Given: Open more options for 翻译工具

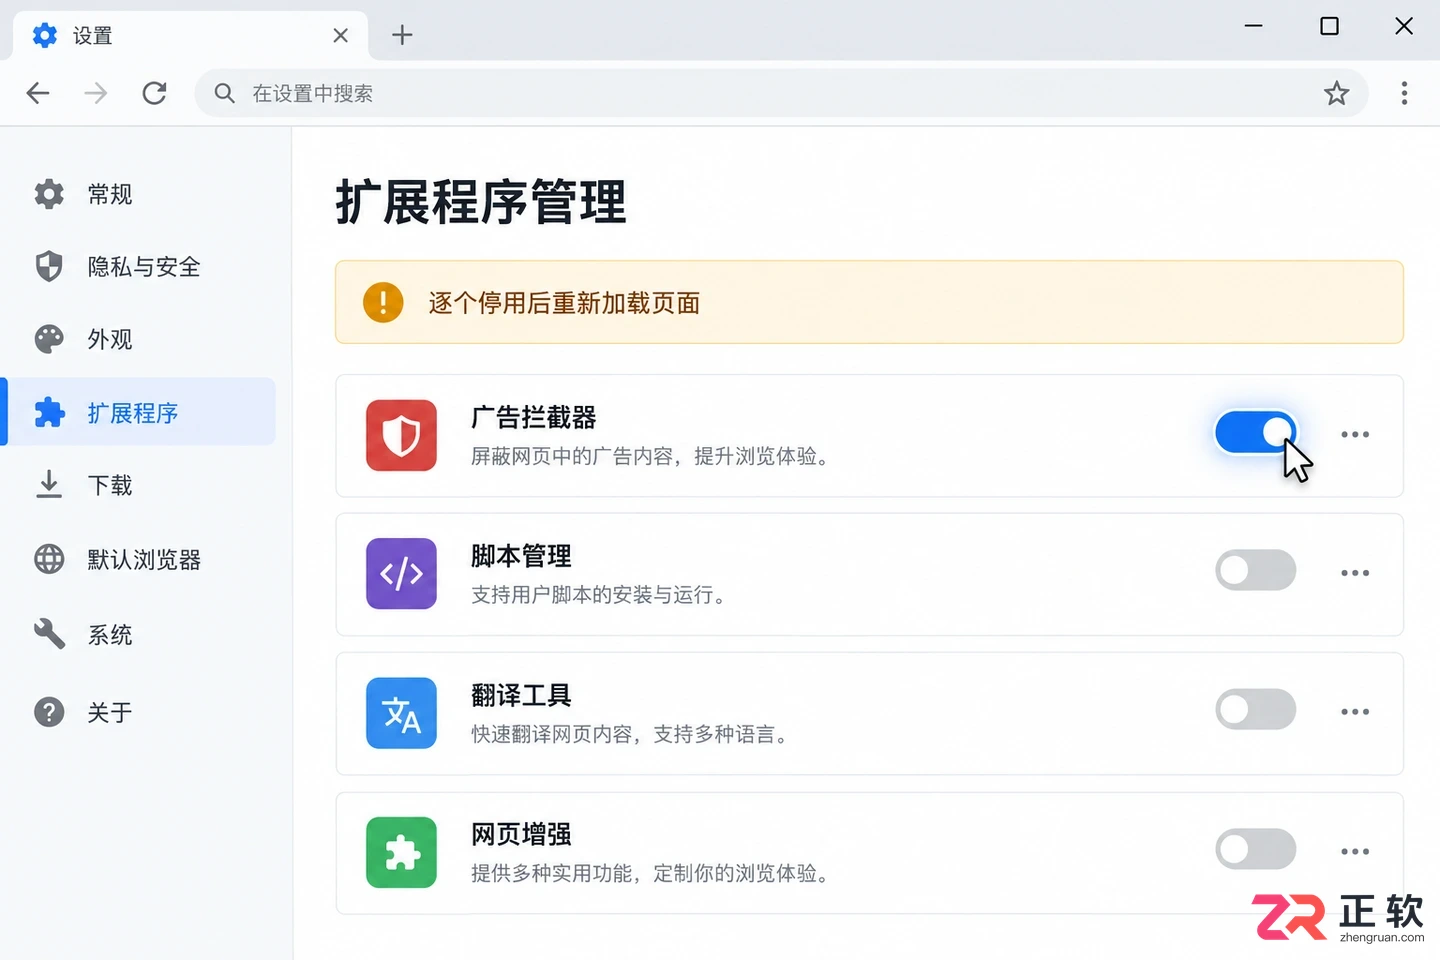Looking at the screenshot, I should tap(1355, 712).
